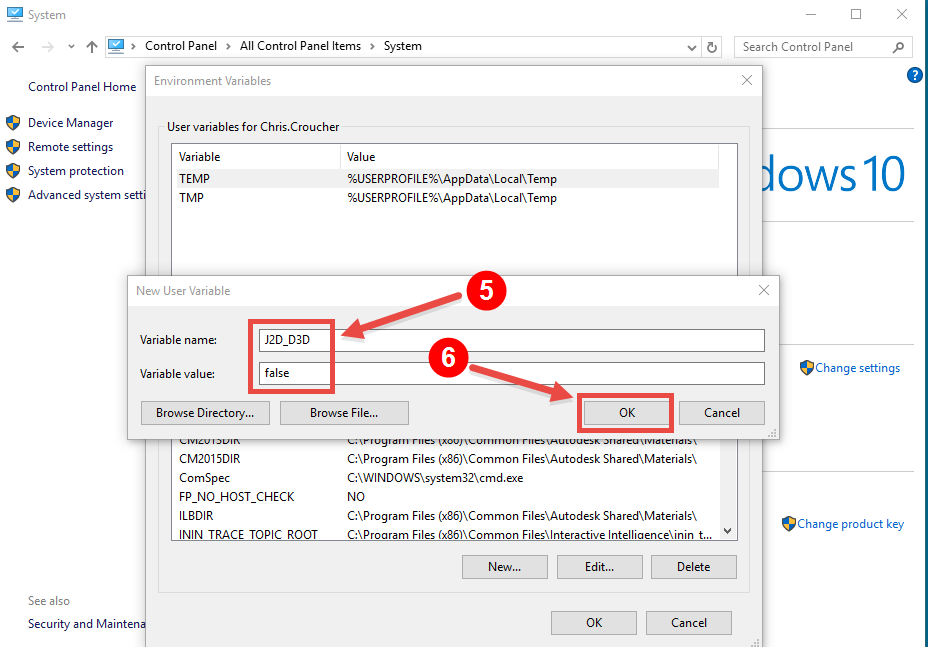This screenshot has width=928, height=647.
Task: Maximize the System window
Action: tap(856, 14)
